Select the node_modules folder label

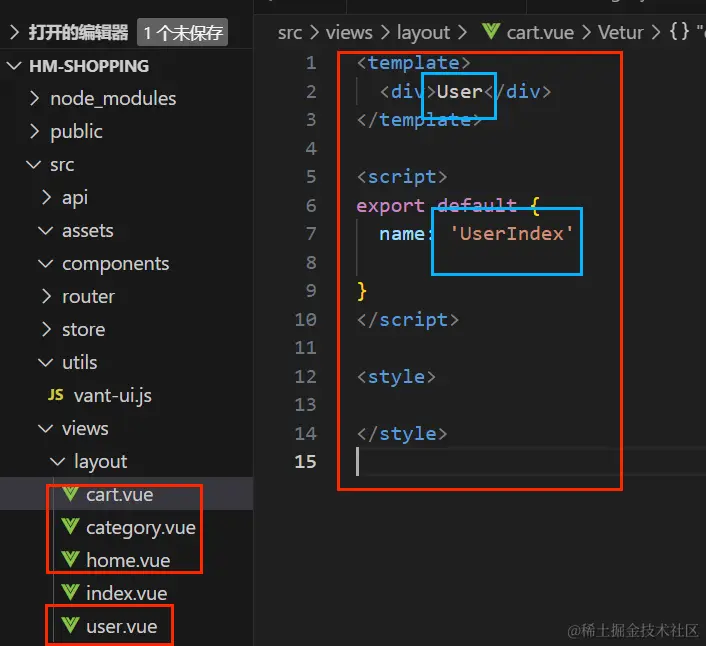click(x=113, y=99)
